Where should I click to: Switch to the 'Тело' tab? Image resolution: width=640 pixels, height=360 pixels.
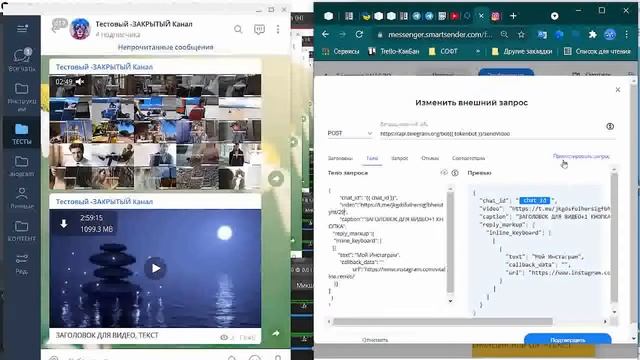(x=372, y=158)
